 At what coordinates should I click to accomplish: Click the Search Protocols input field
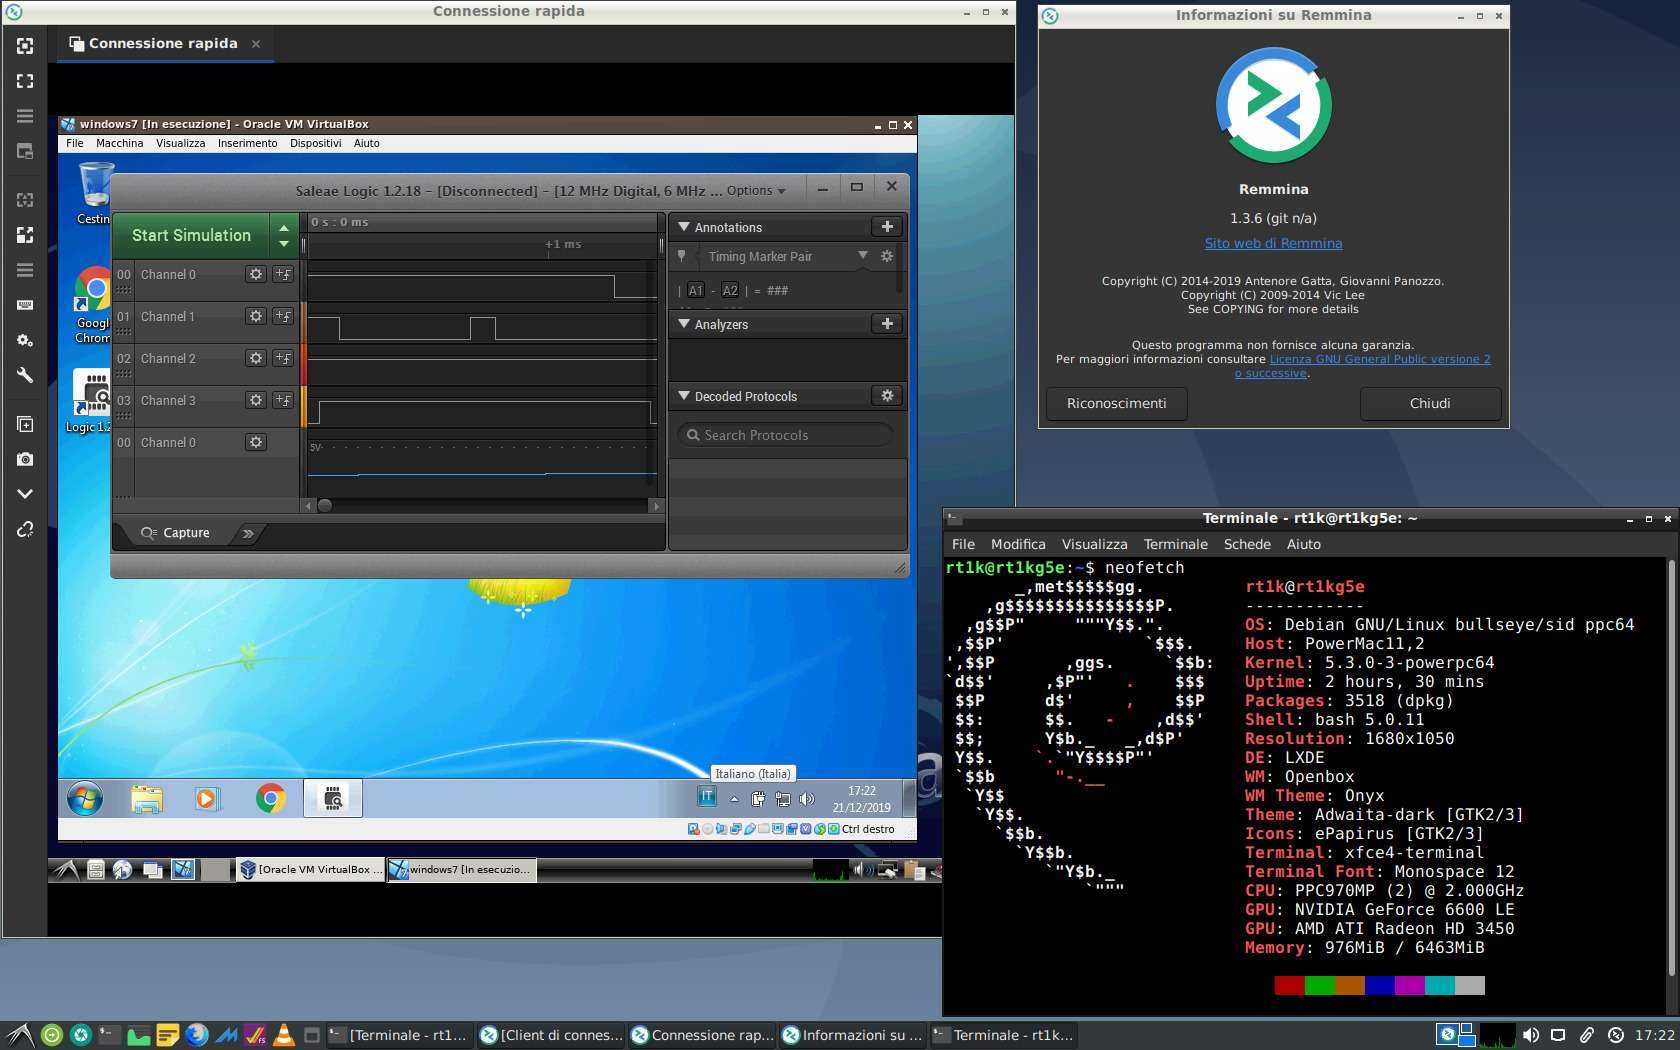pyautogui.click(x=785, y=435)
